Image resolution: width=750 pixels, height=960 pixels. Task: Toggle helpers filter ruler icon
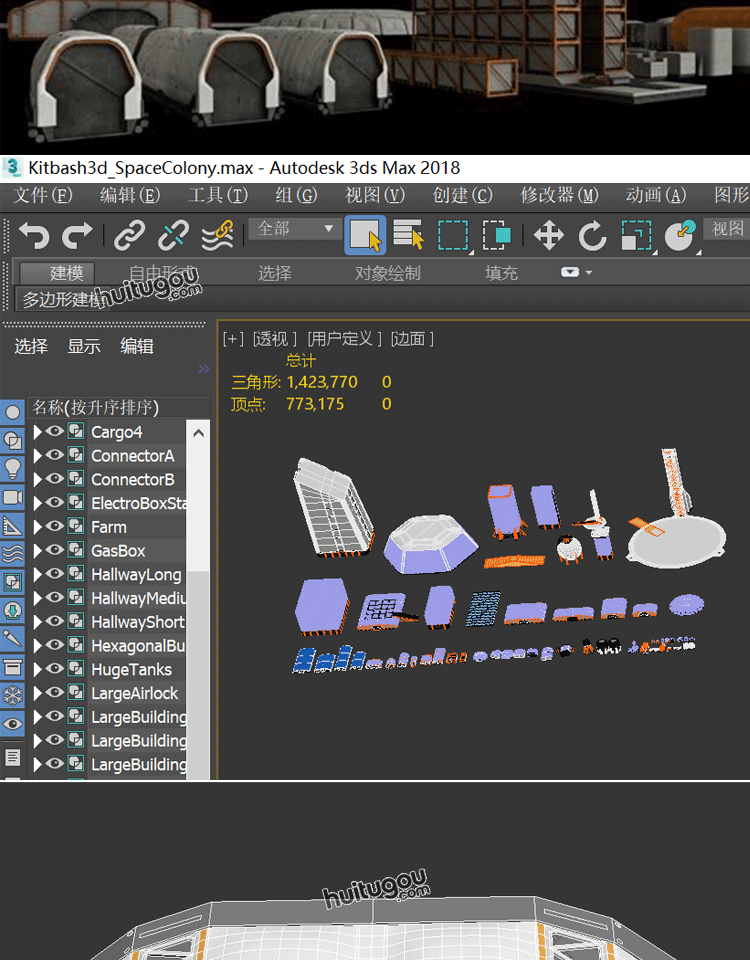coord(12,525)
